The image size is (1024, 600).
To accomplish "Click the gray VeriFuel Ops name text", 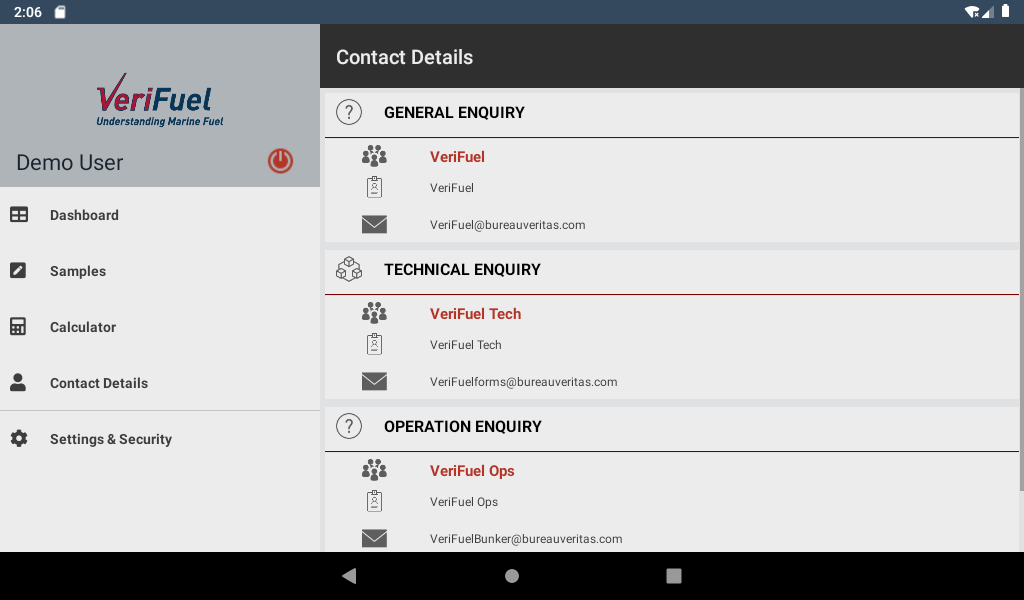I will pos(464,501).
